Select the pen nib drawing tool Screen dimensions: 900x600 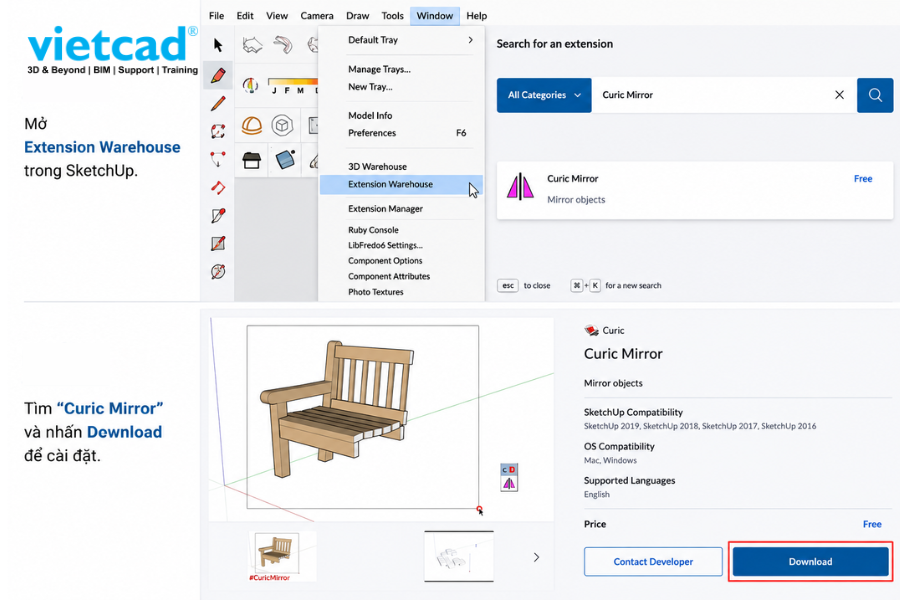pyautogui.click(x=218, y=215)
